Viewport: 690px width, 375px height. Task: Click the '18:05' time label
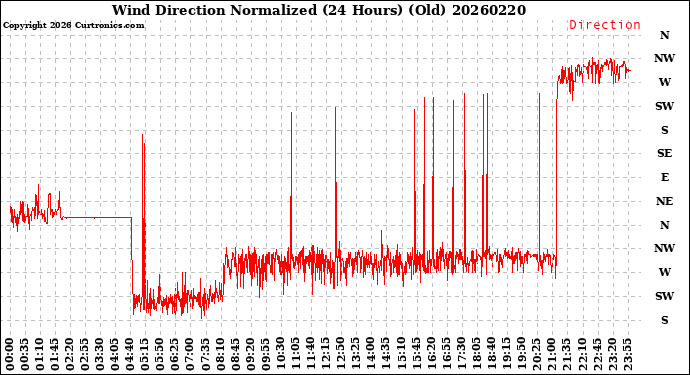(x=477, y=355)
